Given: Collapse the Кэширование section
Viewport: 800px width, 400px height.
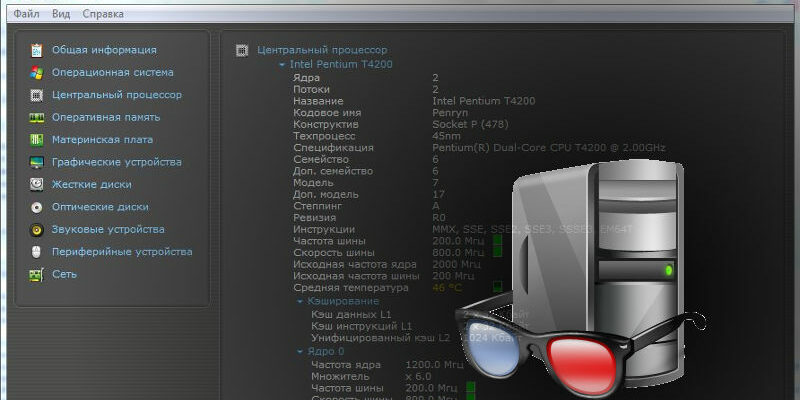Looking at the screenshot, I should (x=300, y=302).
